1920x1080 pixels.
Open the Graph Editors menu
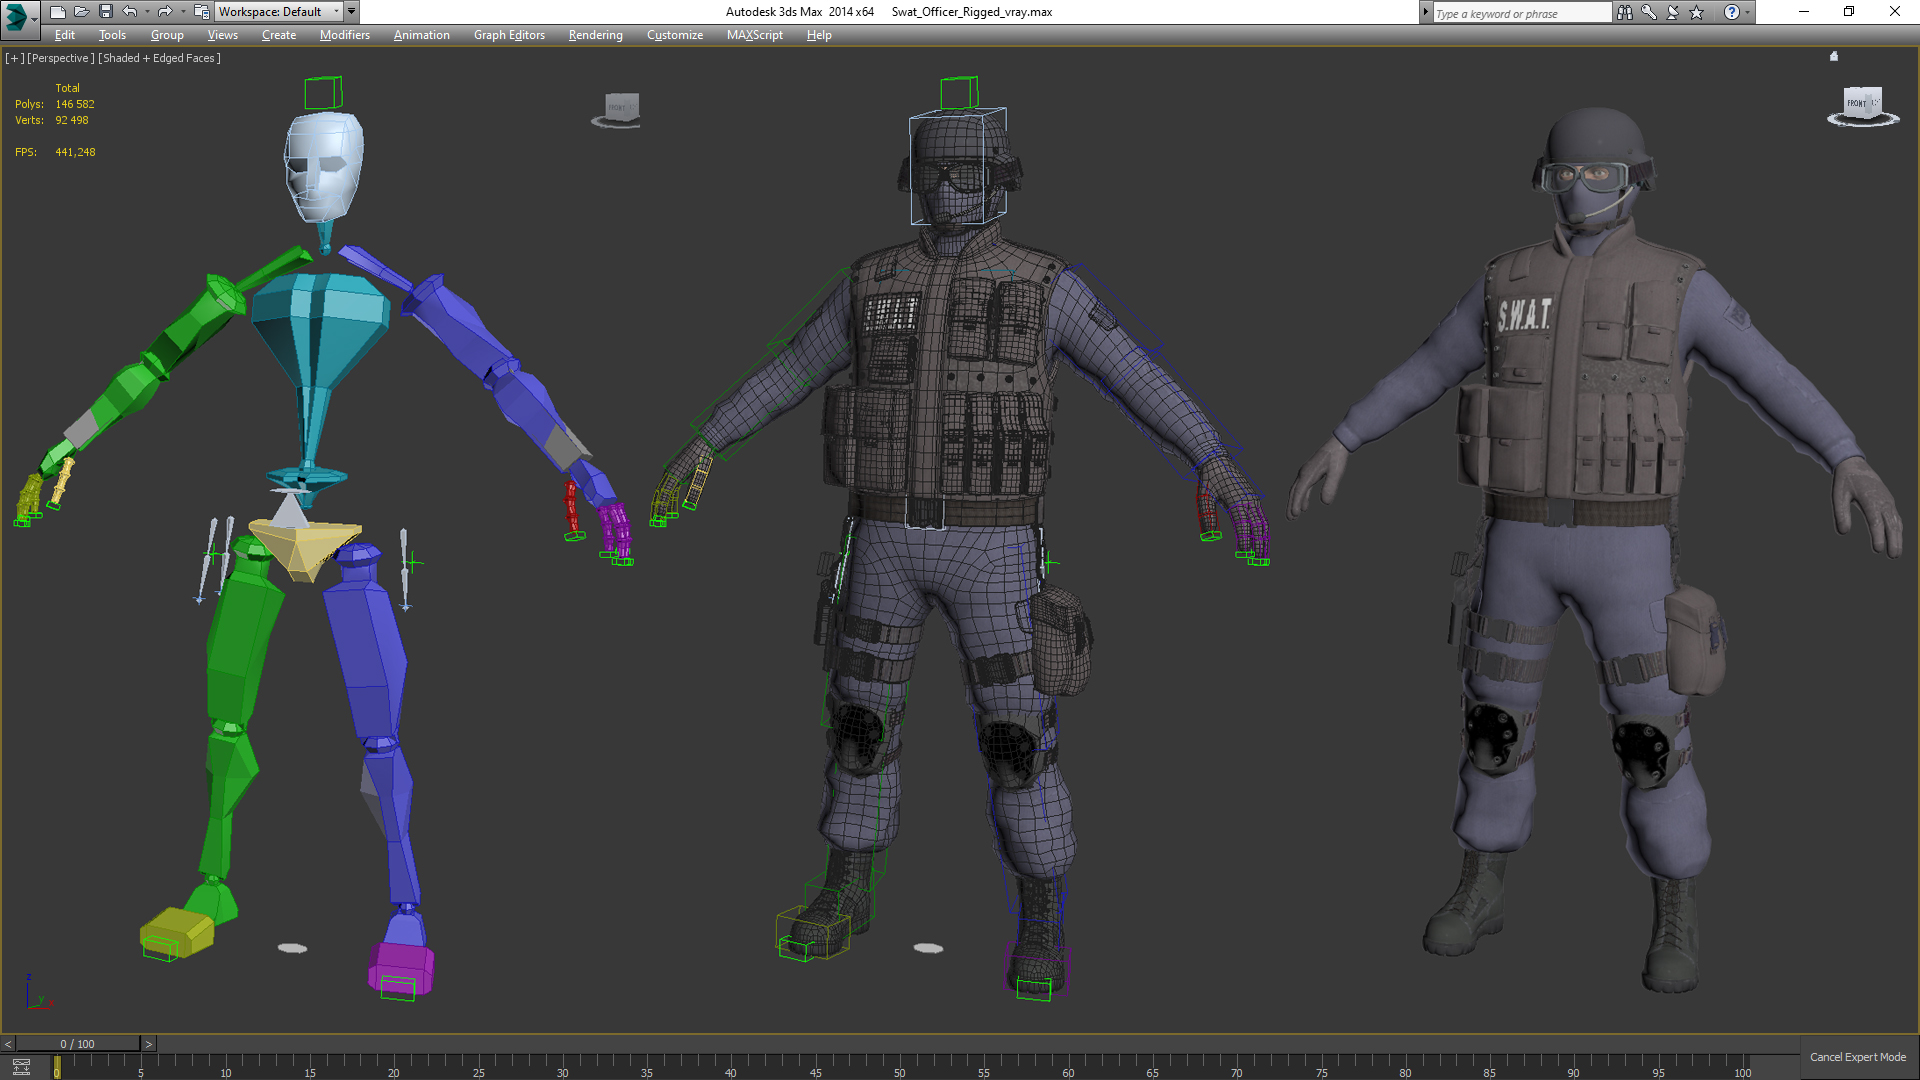[x=509, y=35]
